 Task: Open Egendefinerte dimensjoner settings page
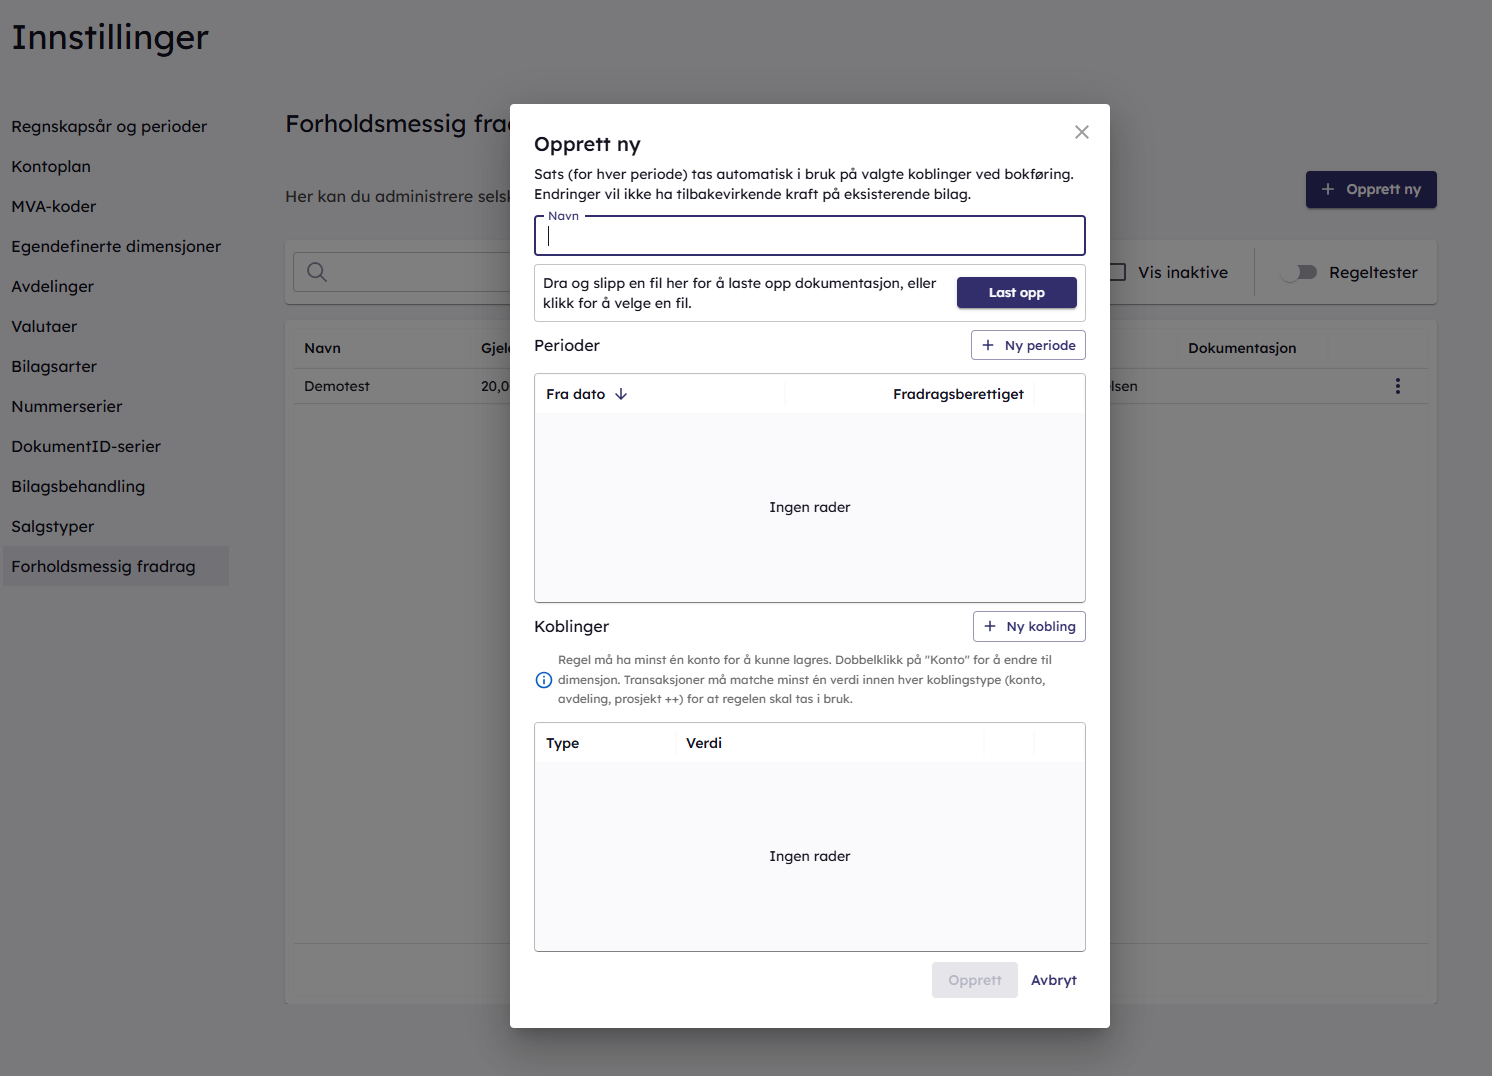pyautogui.click(x=116, y=246)
